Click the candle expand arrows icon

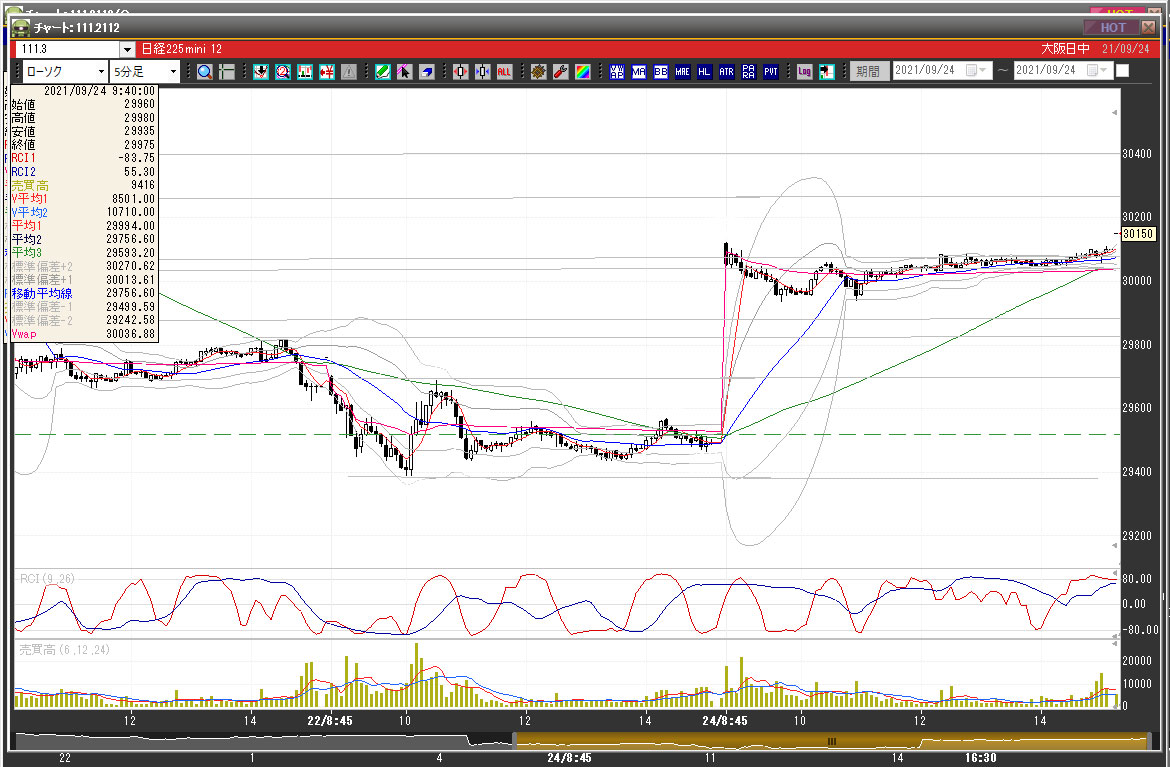[x=483, y=72]
